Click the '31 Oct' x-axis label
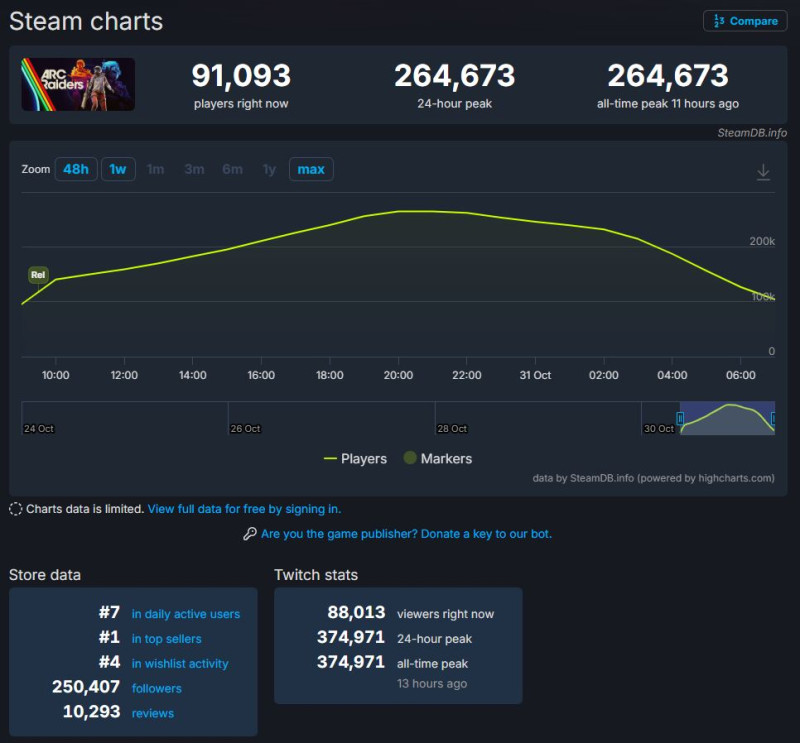The width and height of the screenshot is (800, 743). pyautogui.click(x=535, y=375)
